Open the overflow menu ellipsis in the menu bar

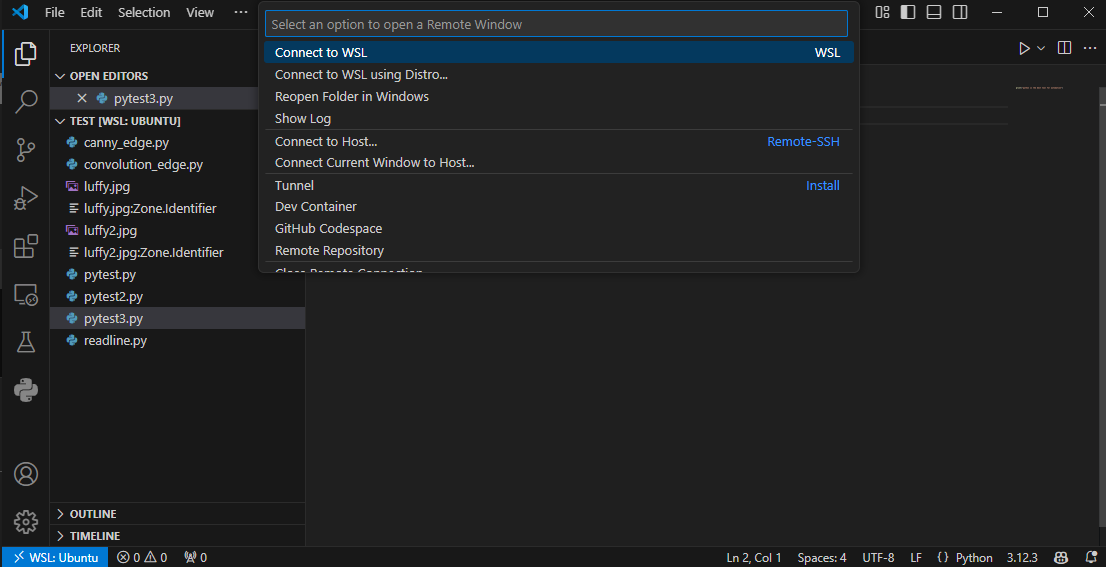(241, 12)
